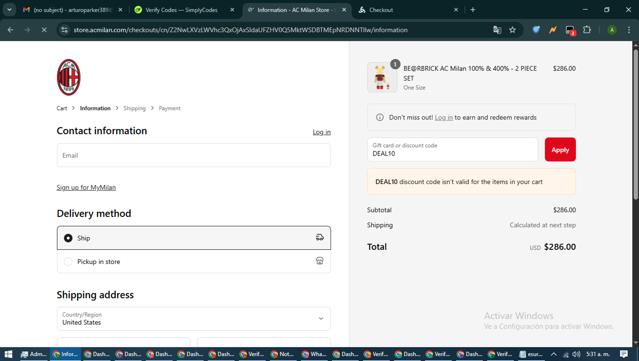639x361 pixels.
Task: Click the translate page icon in address bar
Action: (497, 30)
